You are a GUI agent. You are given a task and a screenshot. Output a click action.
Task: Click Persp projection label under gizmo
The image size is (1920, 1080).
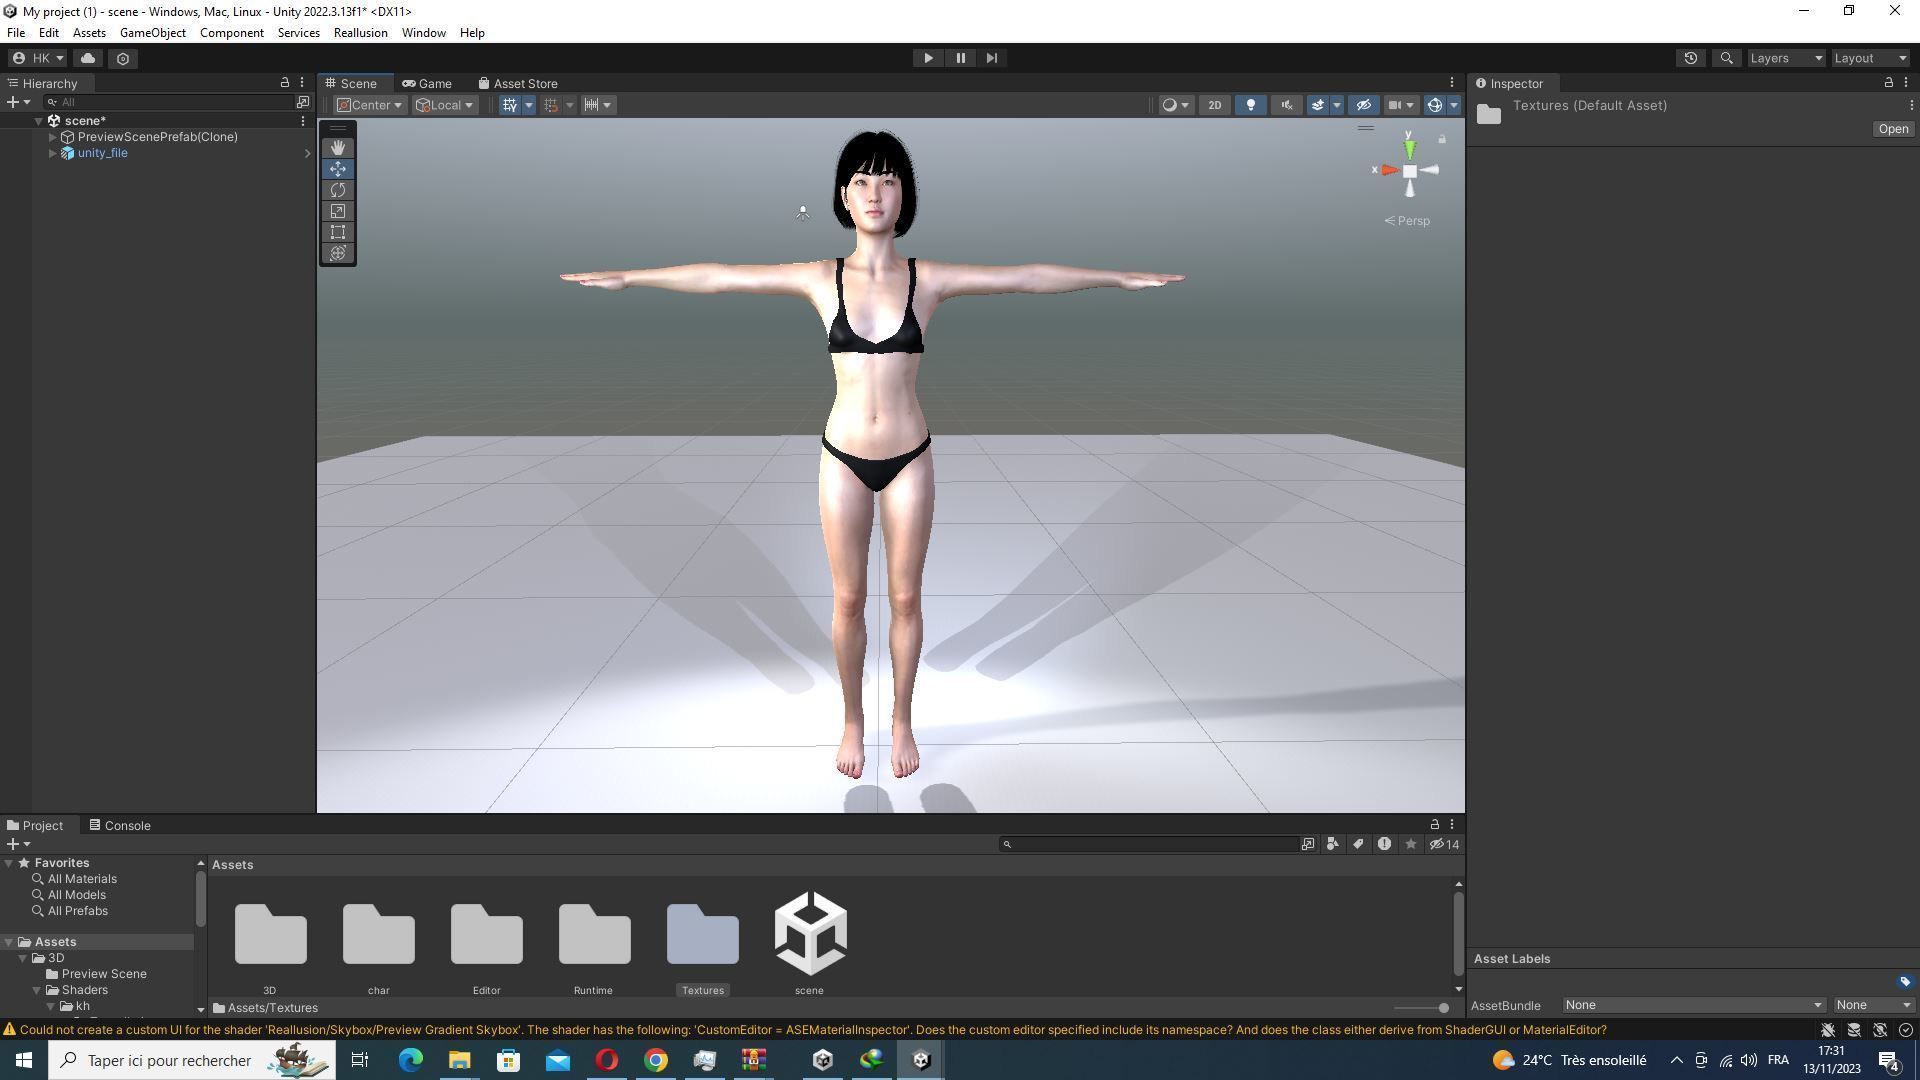pyautogui.click(x=1407, y=221)
